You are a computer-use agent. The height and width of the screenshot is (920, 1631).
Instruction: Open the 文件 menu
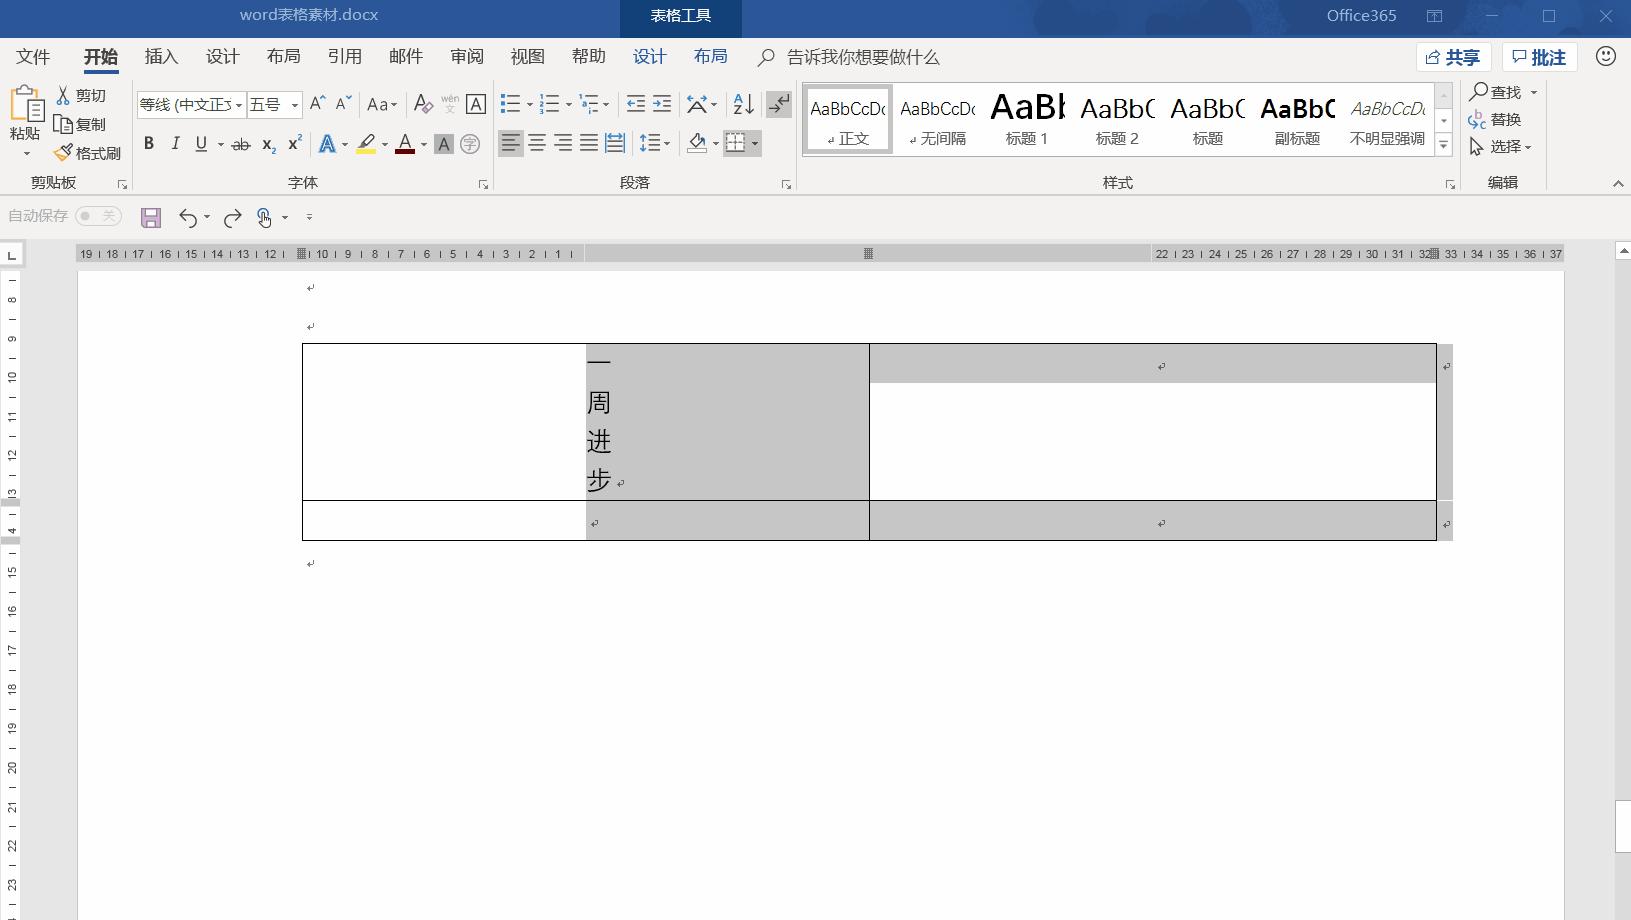(33, 57)
